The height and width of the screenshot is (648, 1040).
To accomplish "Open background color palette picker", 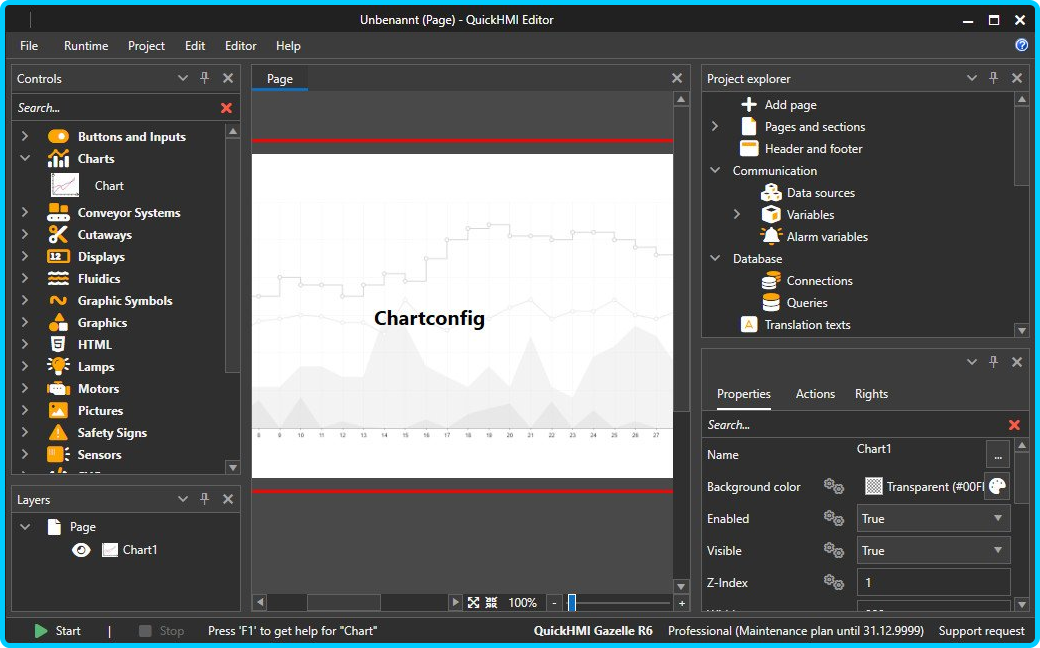I will [x=996, y=487].
